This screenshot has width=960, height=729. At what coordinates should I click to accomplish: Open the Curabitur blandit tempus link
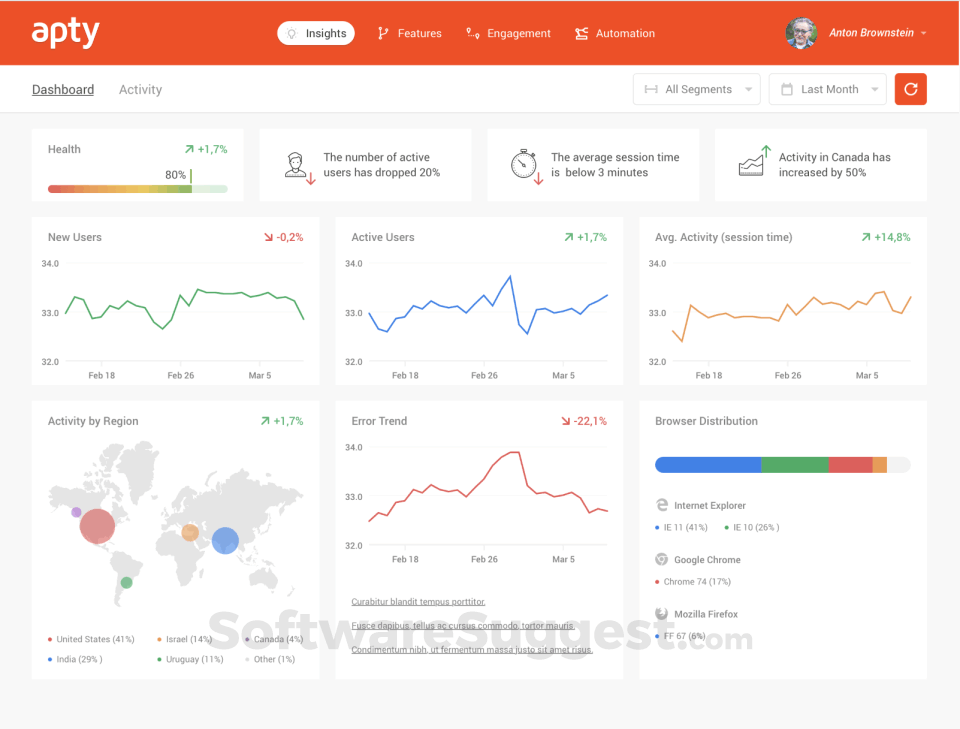pyautogui.click(x=418, y=601)
